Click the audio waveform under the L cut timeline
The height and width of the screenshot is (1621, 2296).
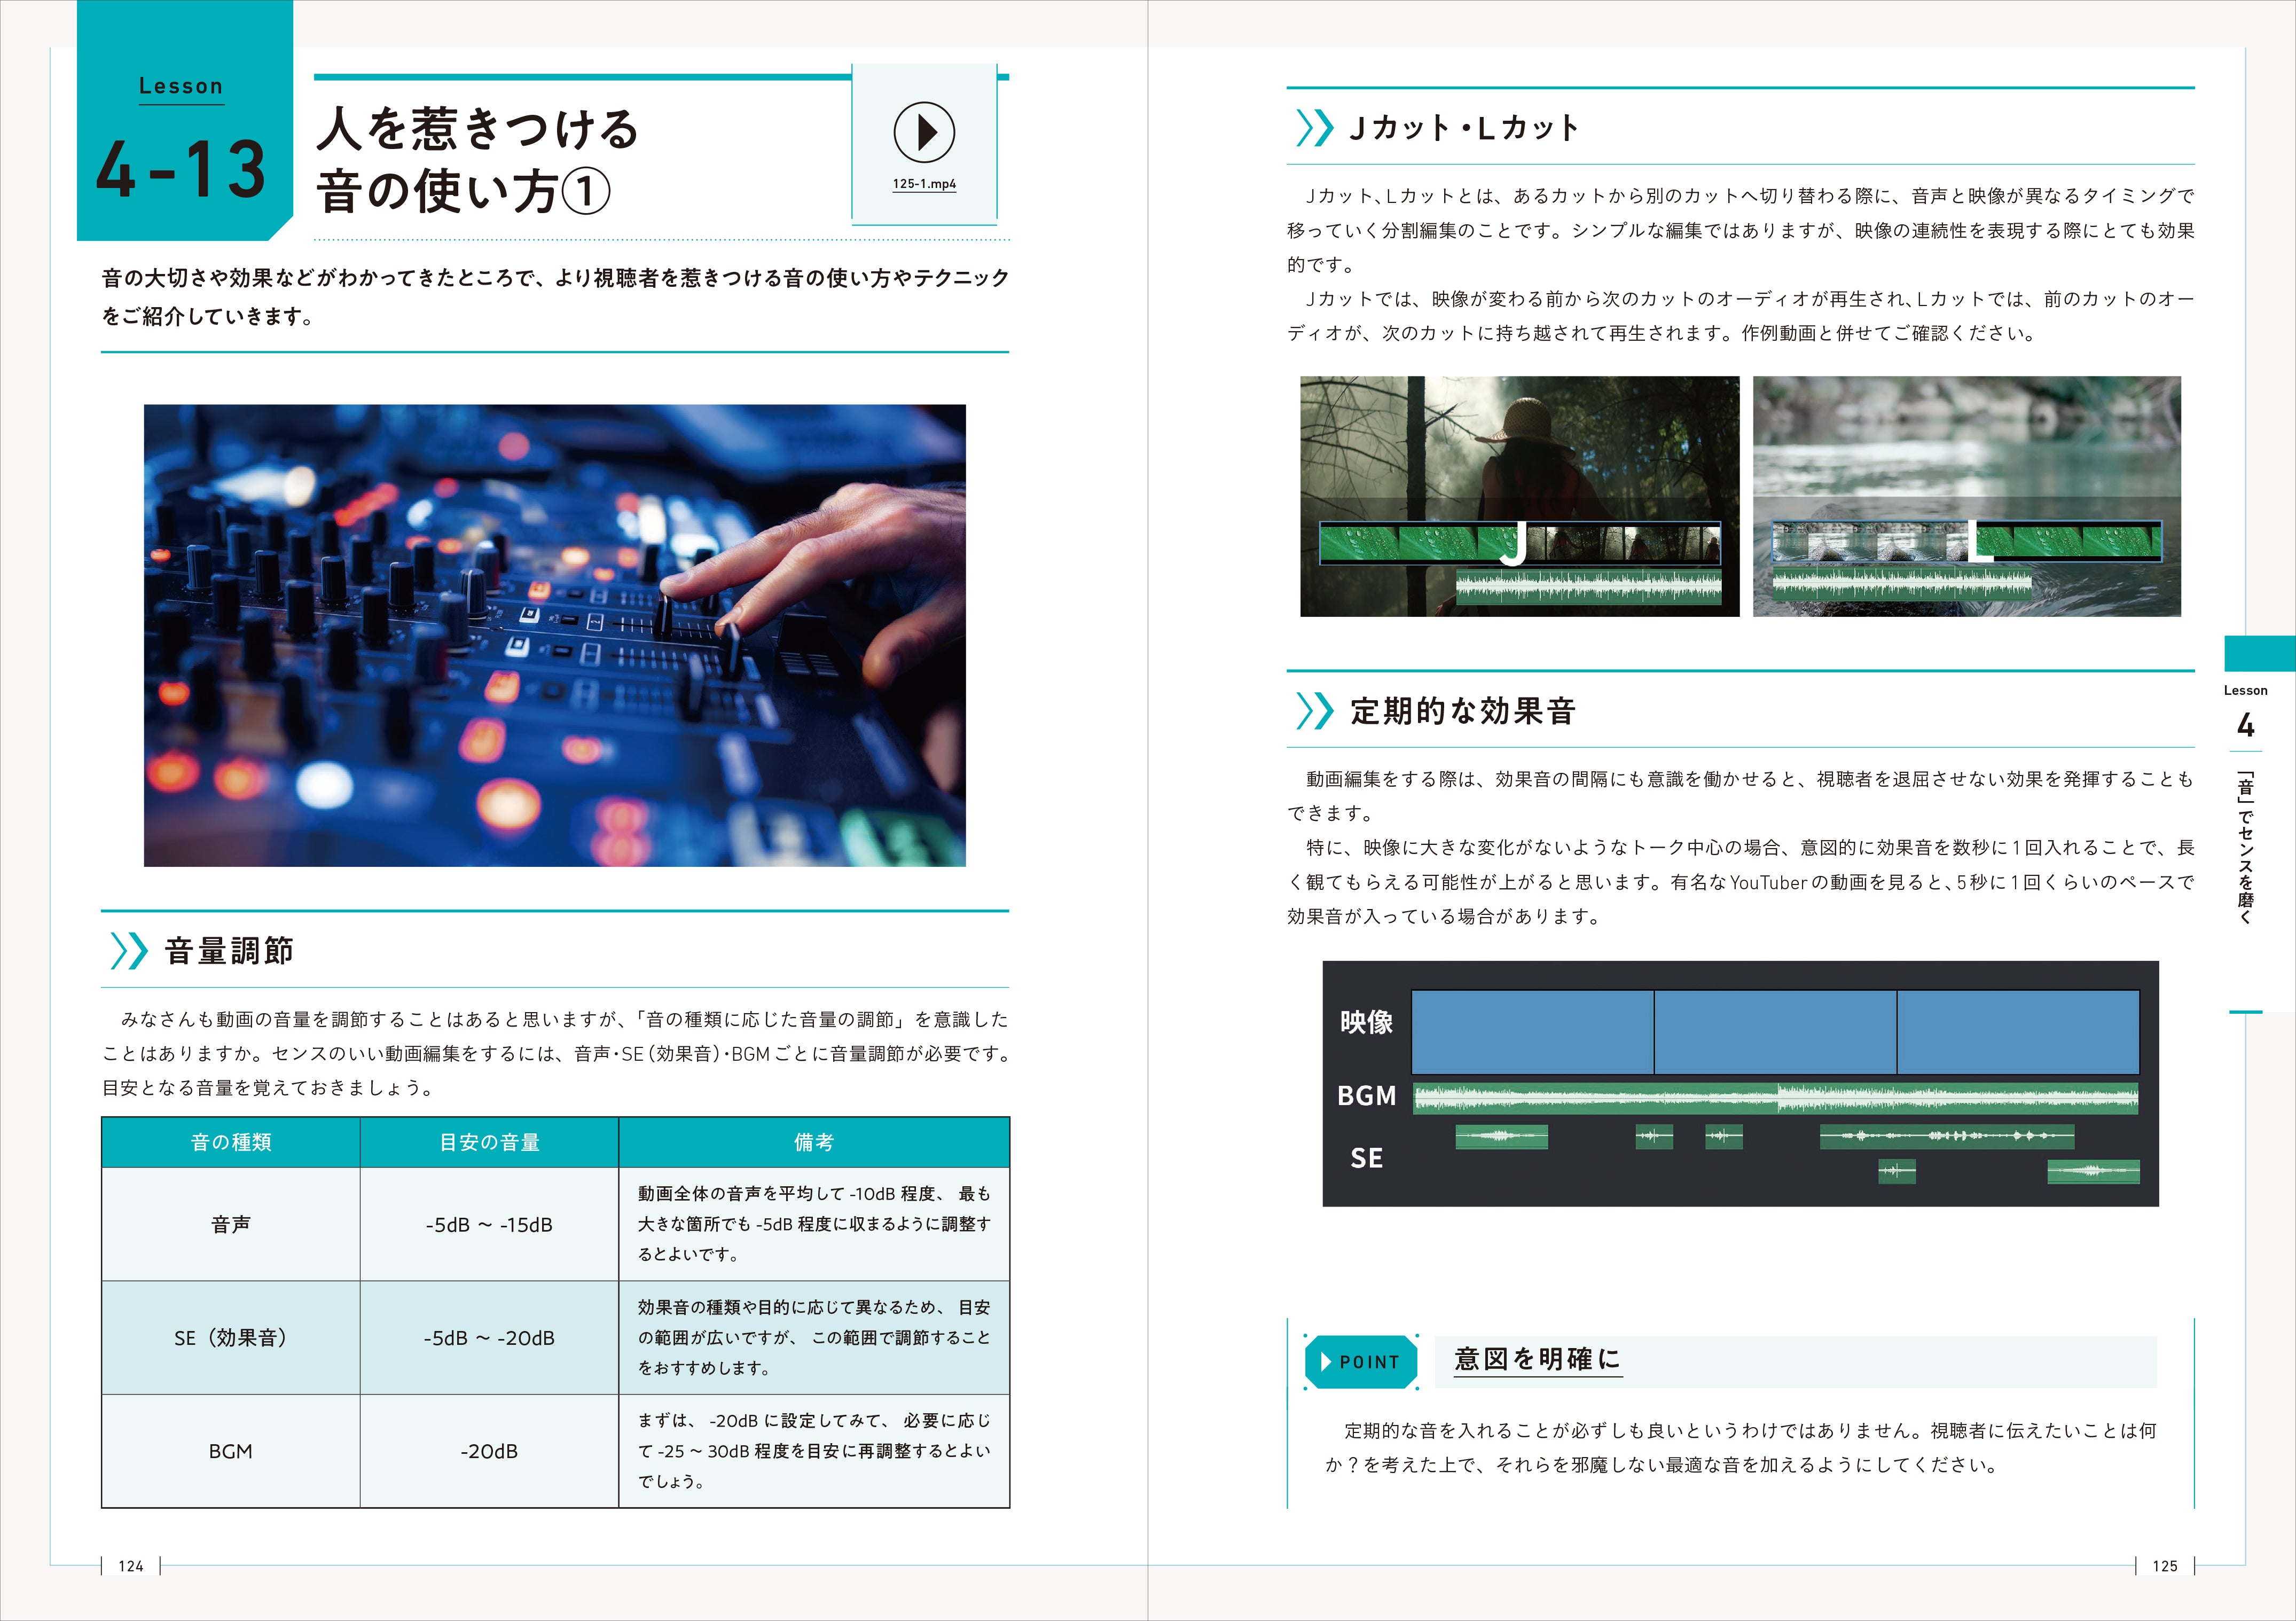[x=1902, y=585]
